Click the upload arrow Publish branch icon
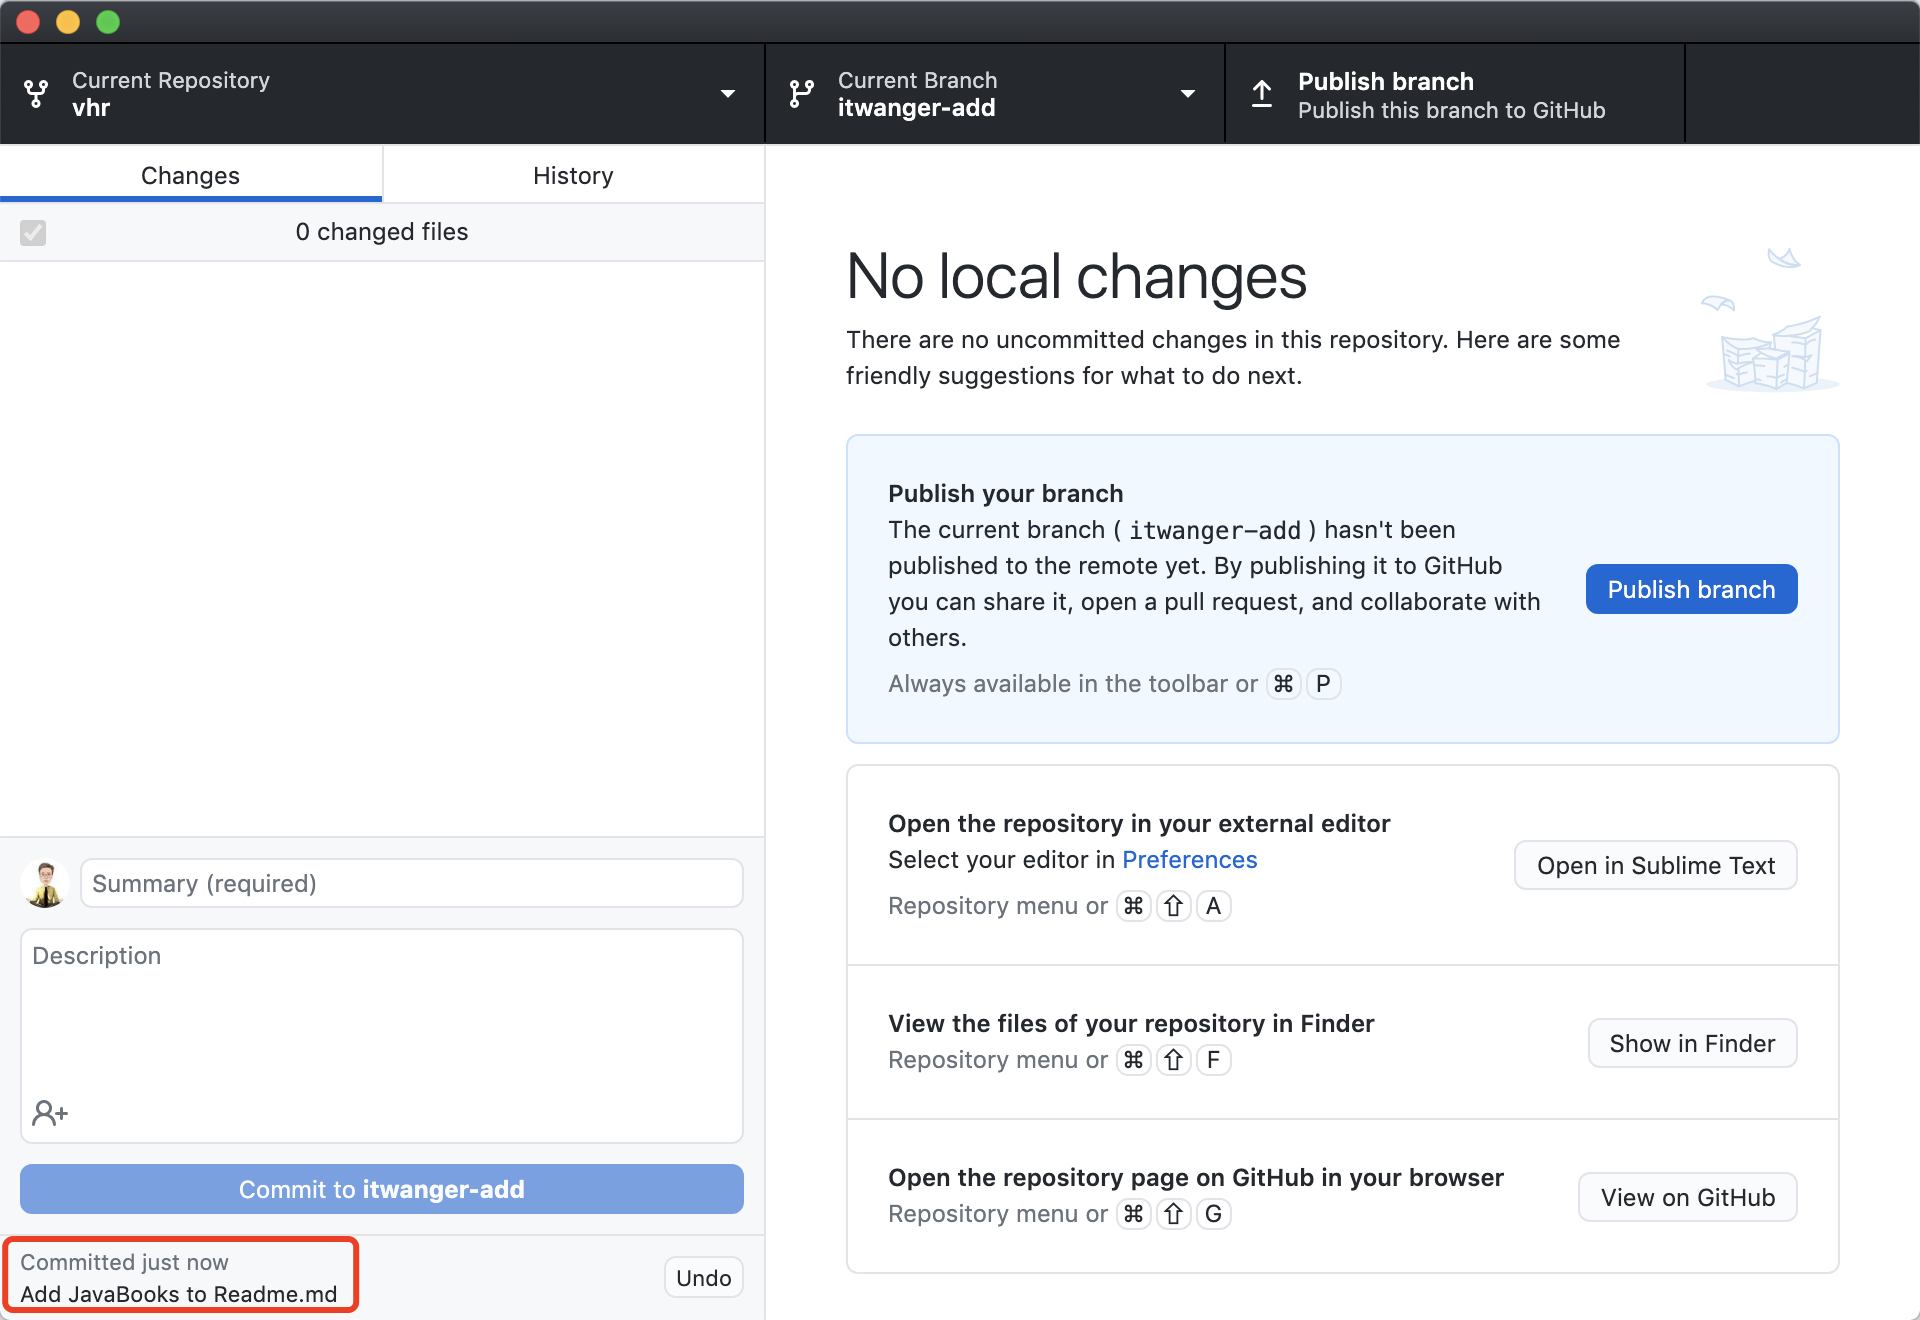 pyautogui.click(x=1262, y=94)
